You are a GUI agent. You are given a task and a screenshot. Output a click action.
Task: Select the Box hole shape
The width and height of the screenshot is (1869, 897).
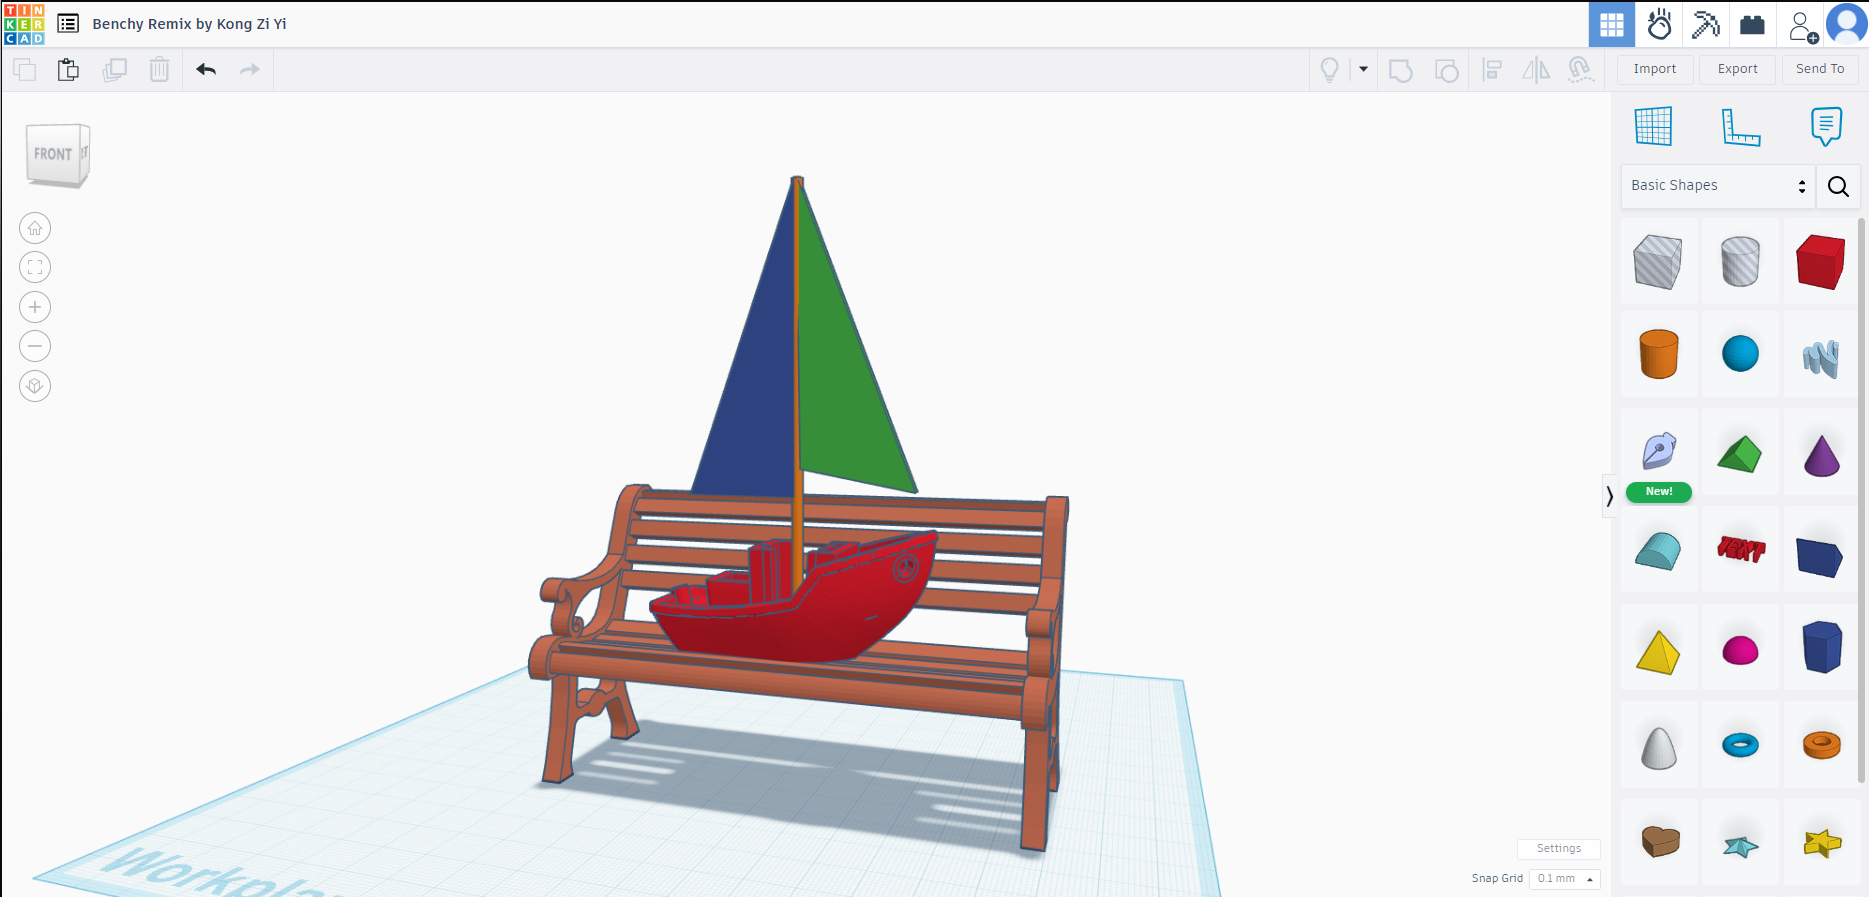point(1658,262)
